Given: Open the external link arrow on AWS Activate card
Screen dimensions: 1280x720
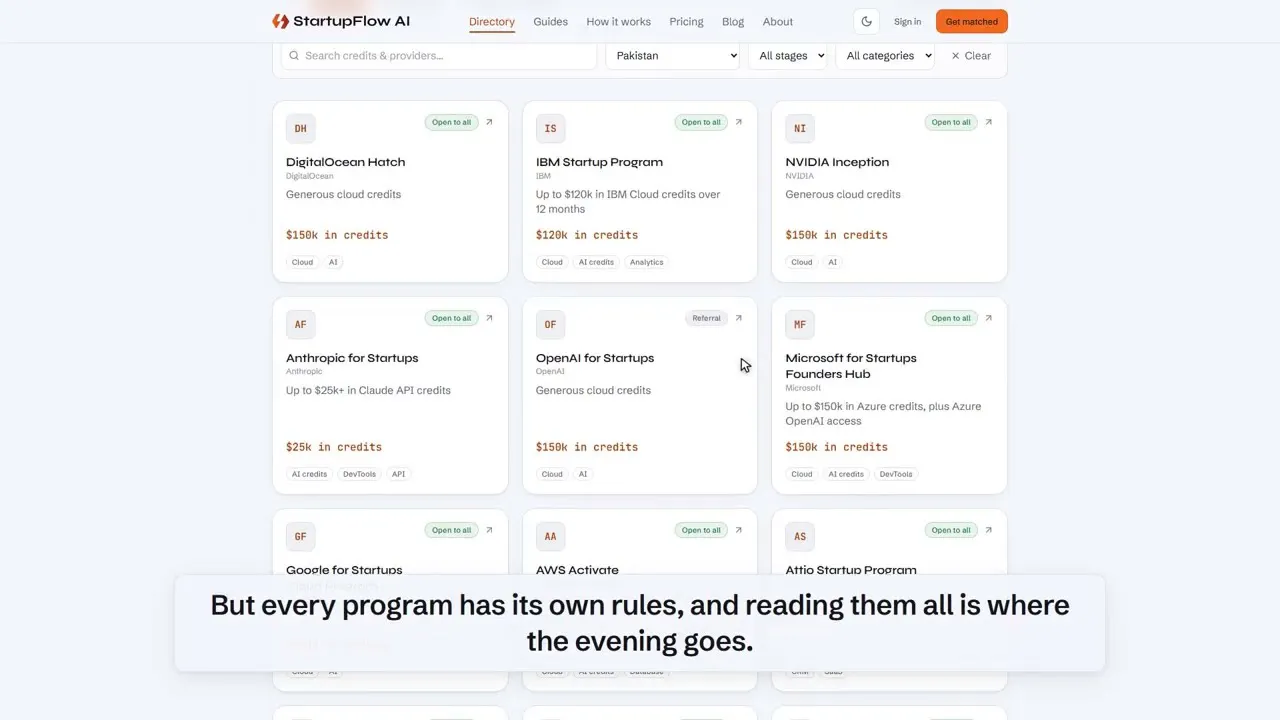Looking at the screenshot, I should [x=739, y=530].
